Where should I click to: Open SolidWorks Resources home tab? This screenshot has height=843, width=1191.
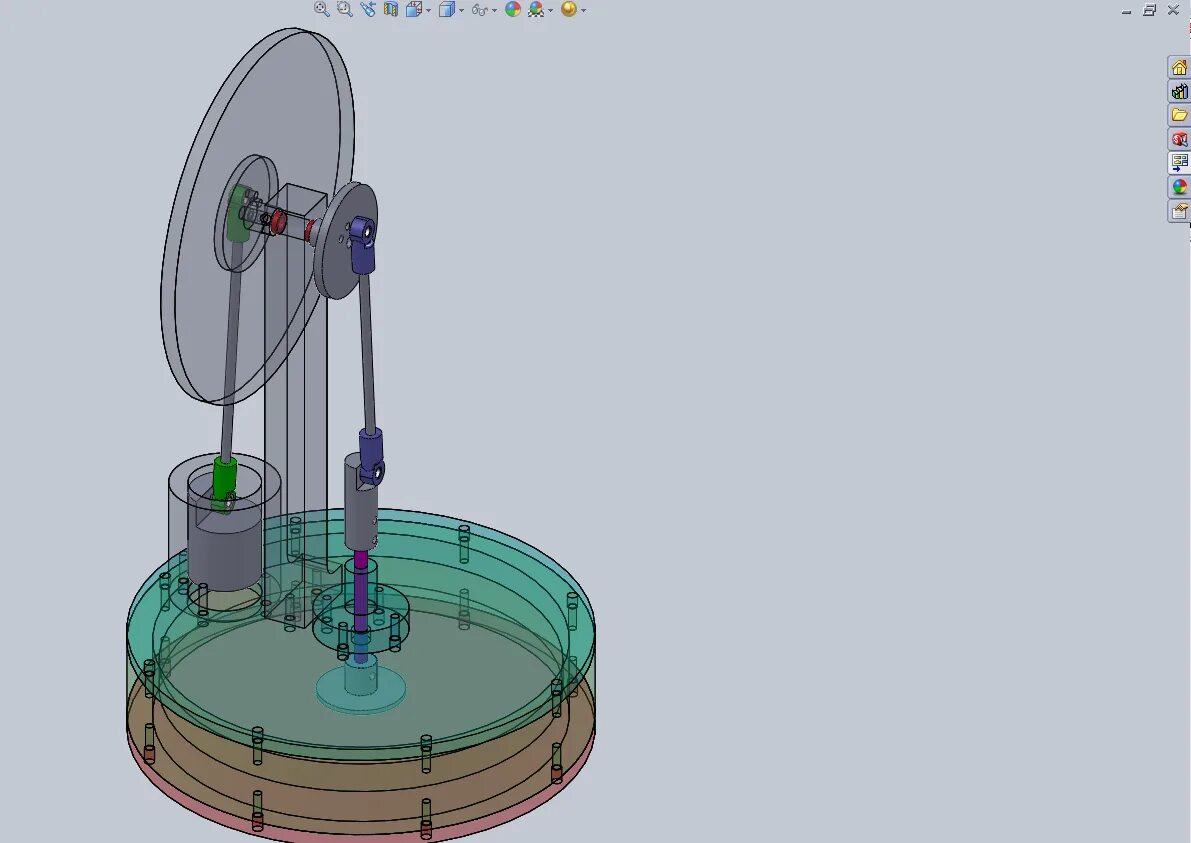pyautogui.click(x=1179, y=68)
